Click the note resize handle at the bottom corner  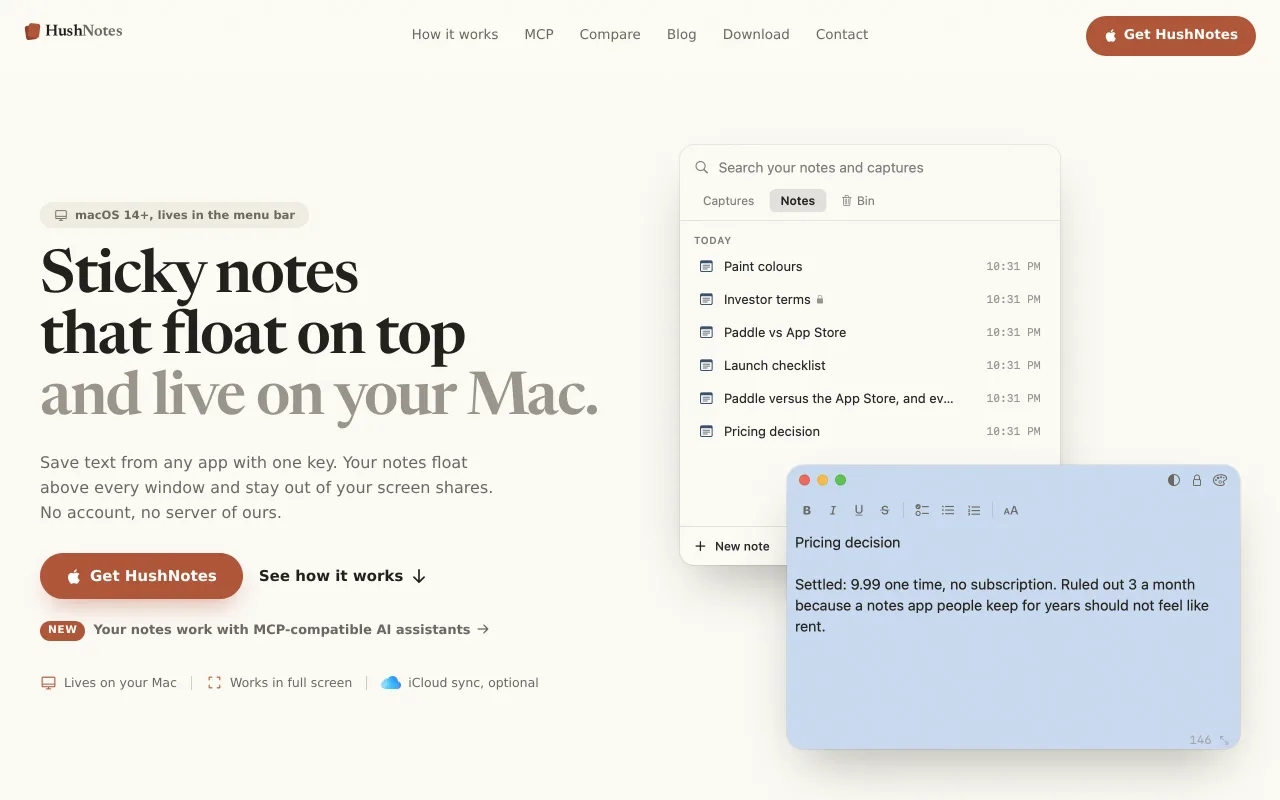(x=1224, y=740)
